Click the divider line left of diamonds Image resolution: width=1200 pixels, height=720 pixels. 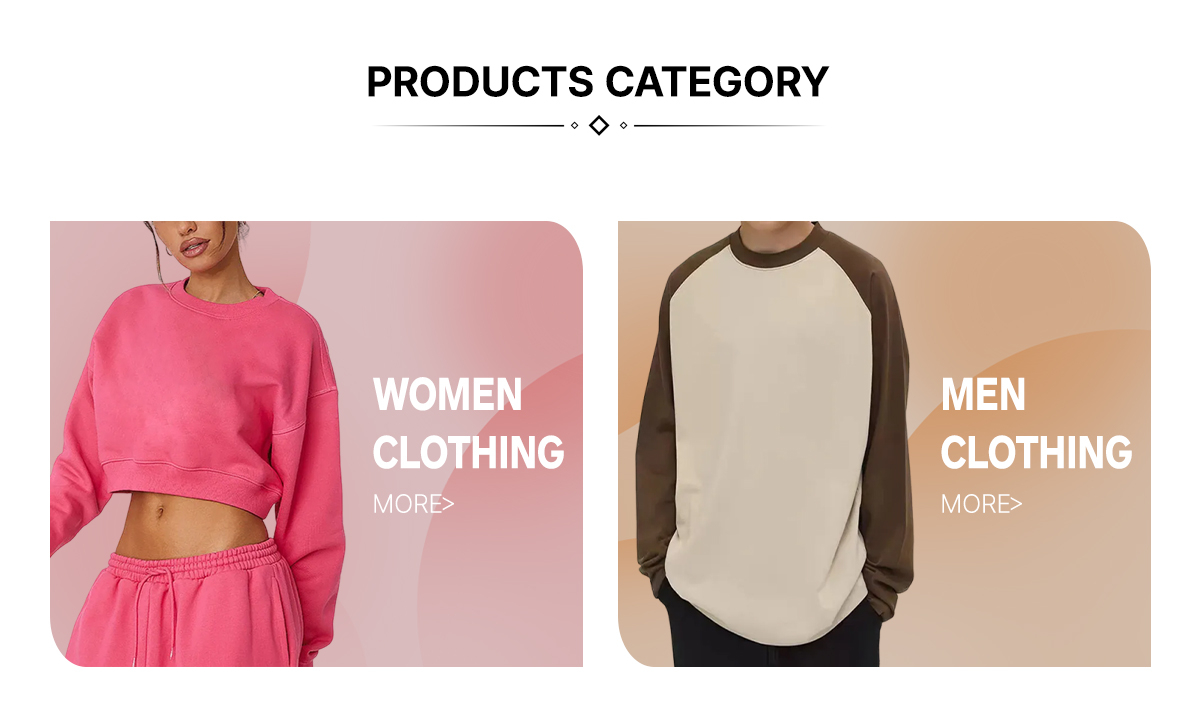[x=470, y=126]
